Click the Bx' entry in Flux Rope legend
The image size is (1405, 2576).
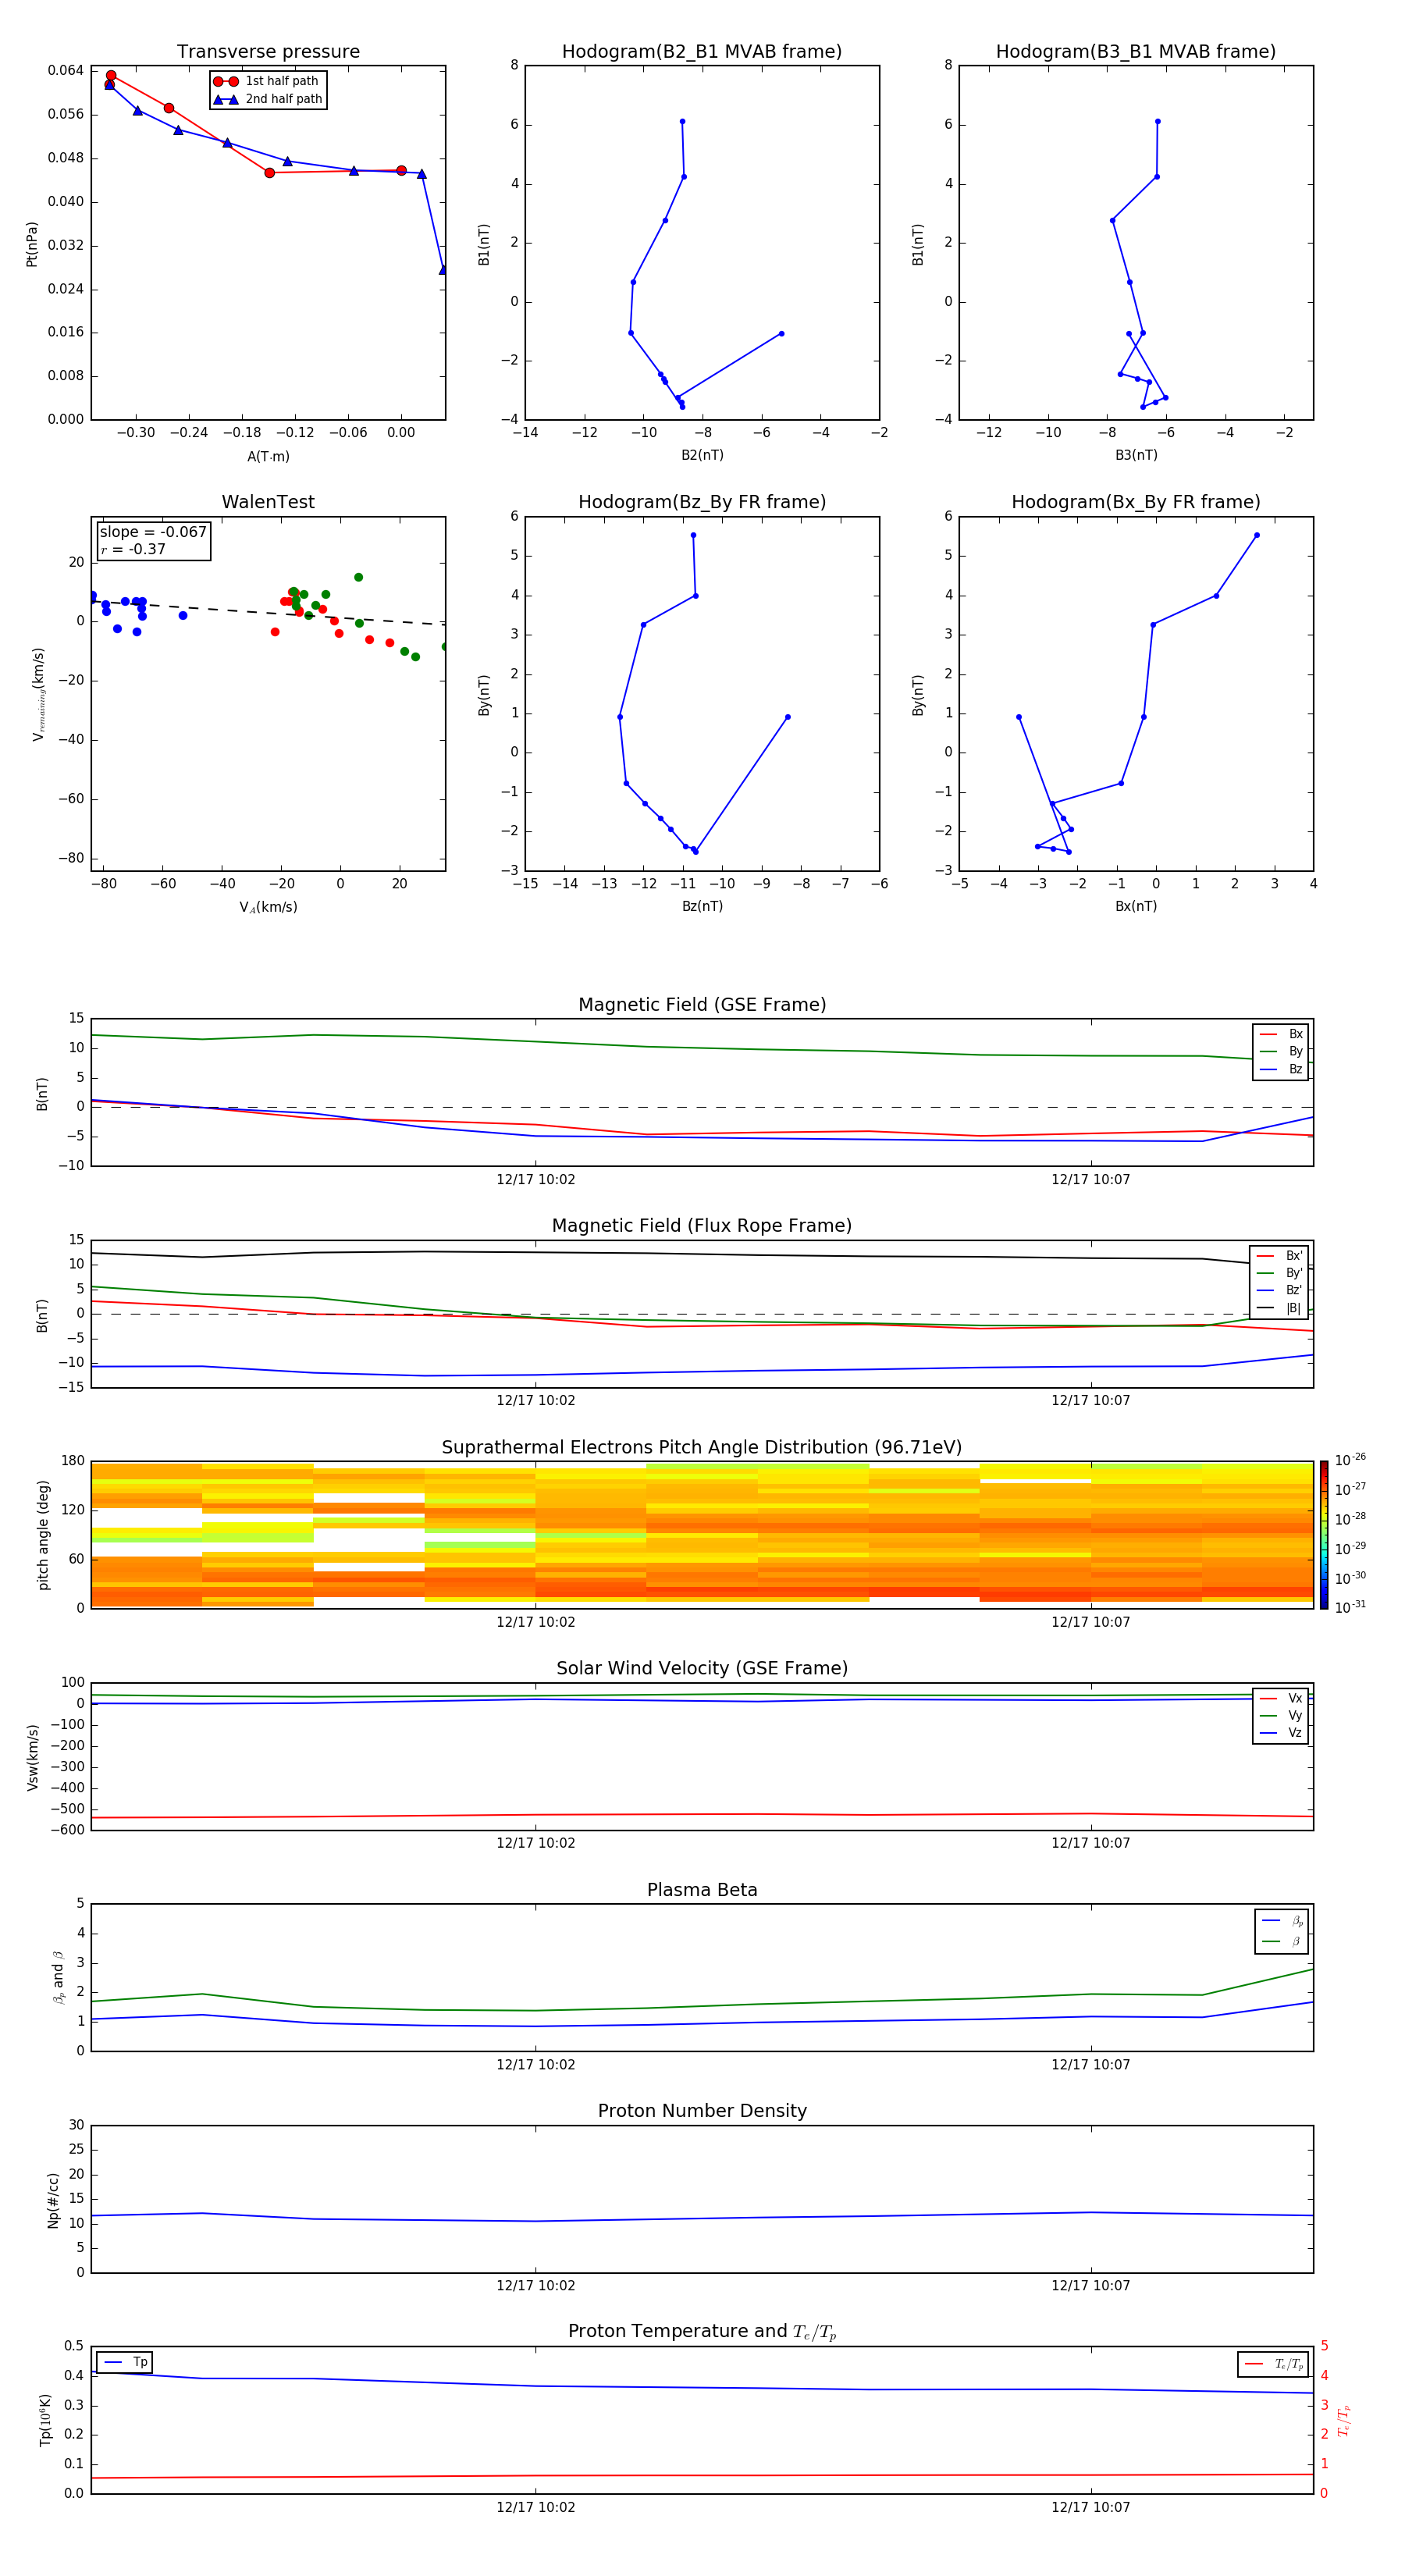[x=1279, y=1256]
